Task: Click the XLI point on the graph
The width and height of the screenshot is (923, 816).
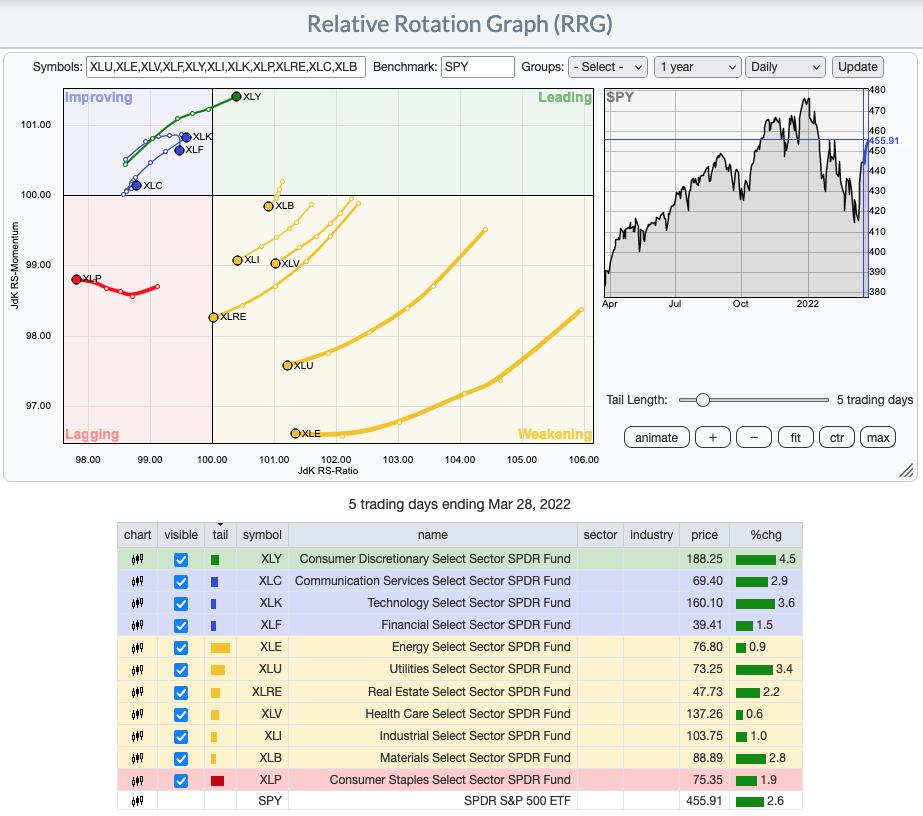Action: click(x=237, y=260)
